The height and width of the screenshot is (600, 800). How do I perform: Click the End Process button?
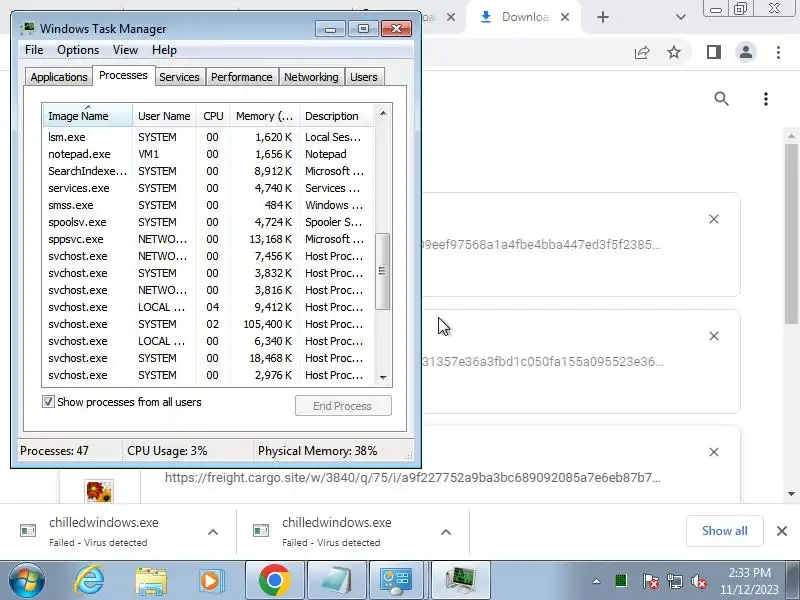pyautogui.click(x=343, y=406)
